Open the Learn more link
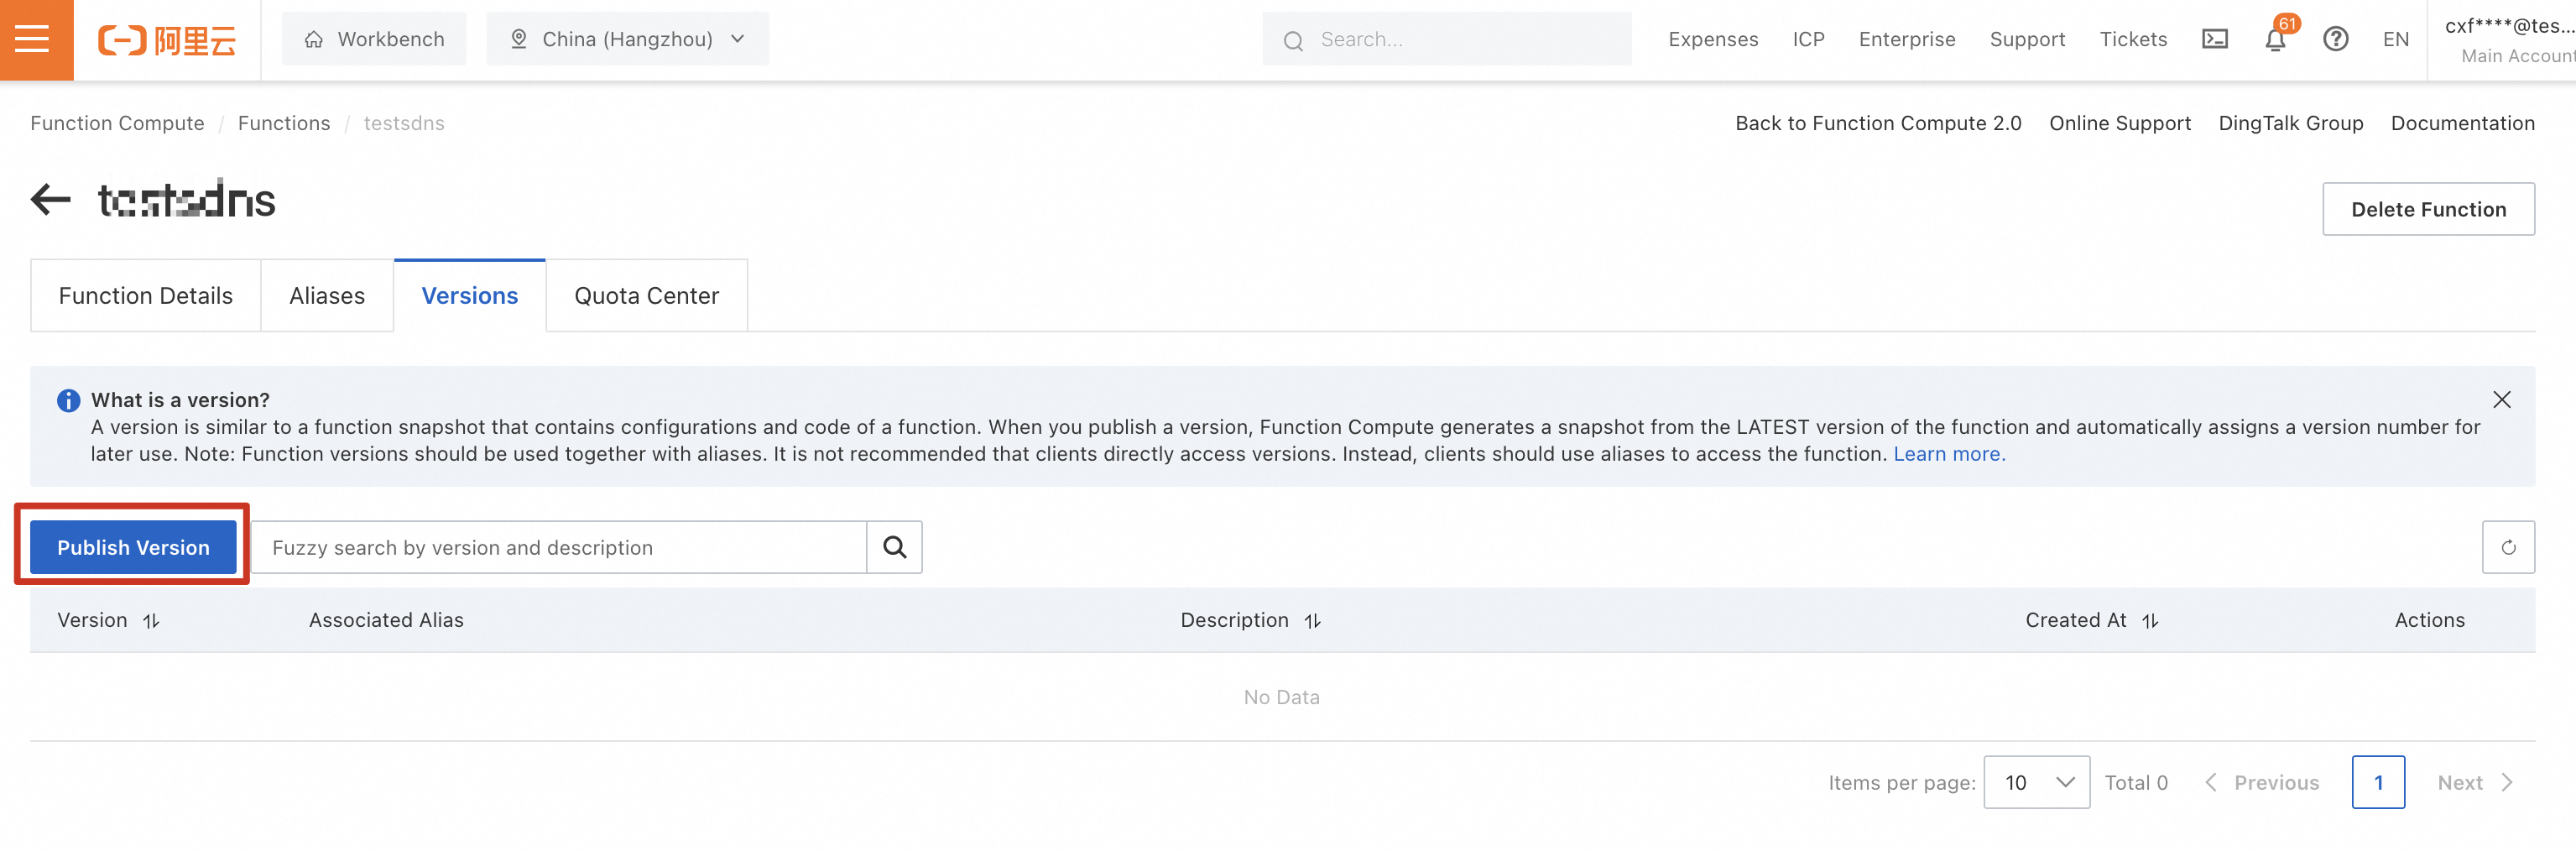The image size is (2576, 851). pos(1948,454)
